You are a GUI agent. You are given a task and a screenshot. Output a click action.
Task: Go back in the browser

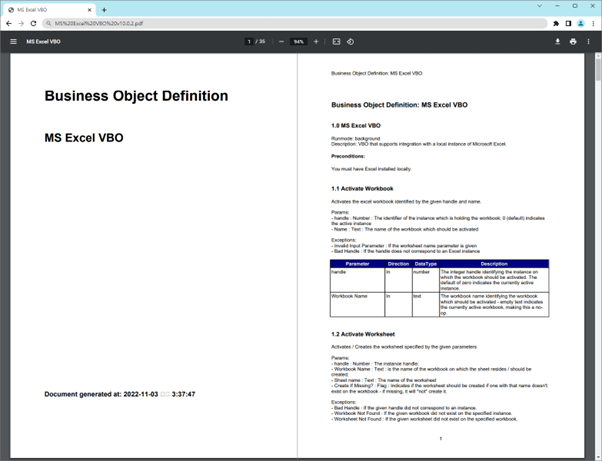(x=9, y=23)
